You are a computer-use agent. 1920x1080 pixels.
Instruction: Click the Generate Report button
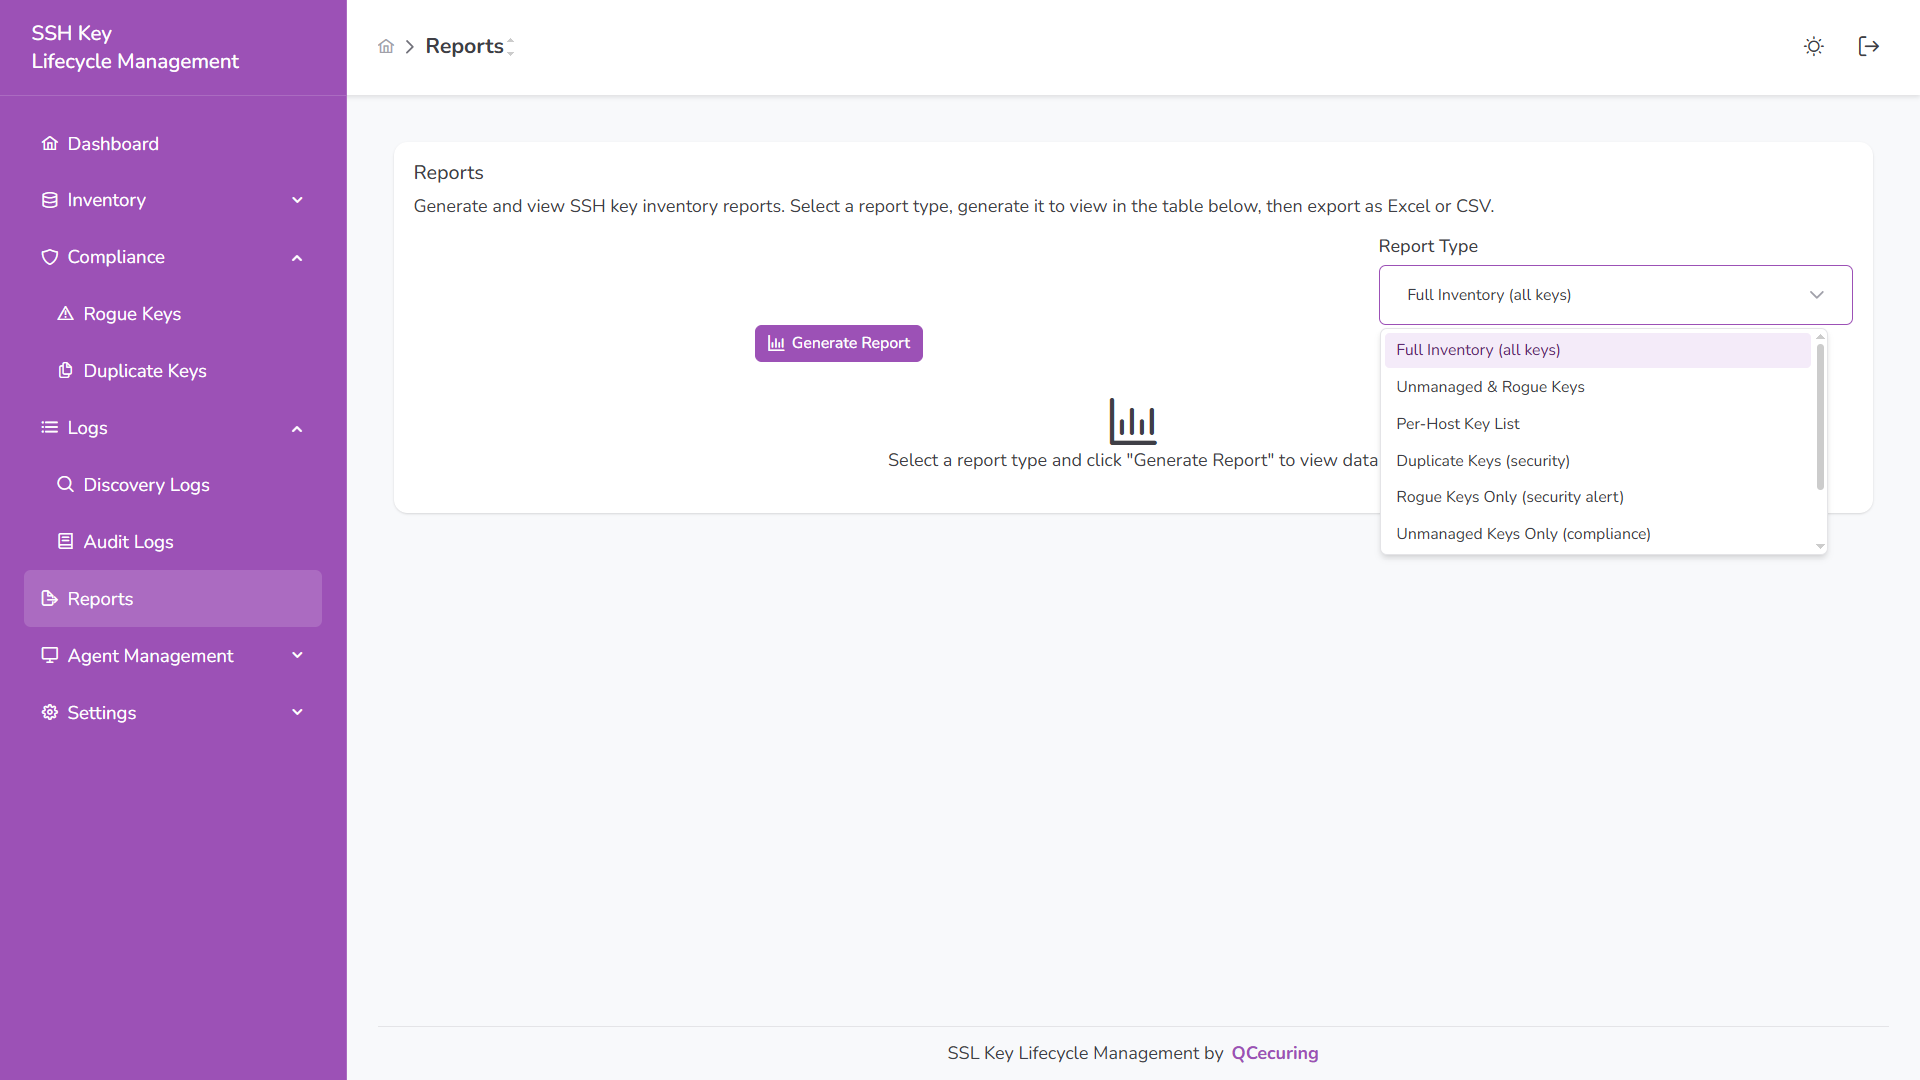(838, 343)
